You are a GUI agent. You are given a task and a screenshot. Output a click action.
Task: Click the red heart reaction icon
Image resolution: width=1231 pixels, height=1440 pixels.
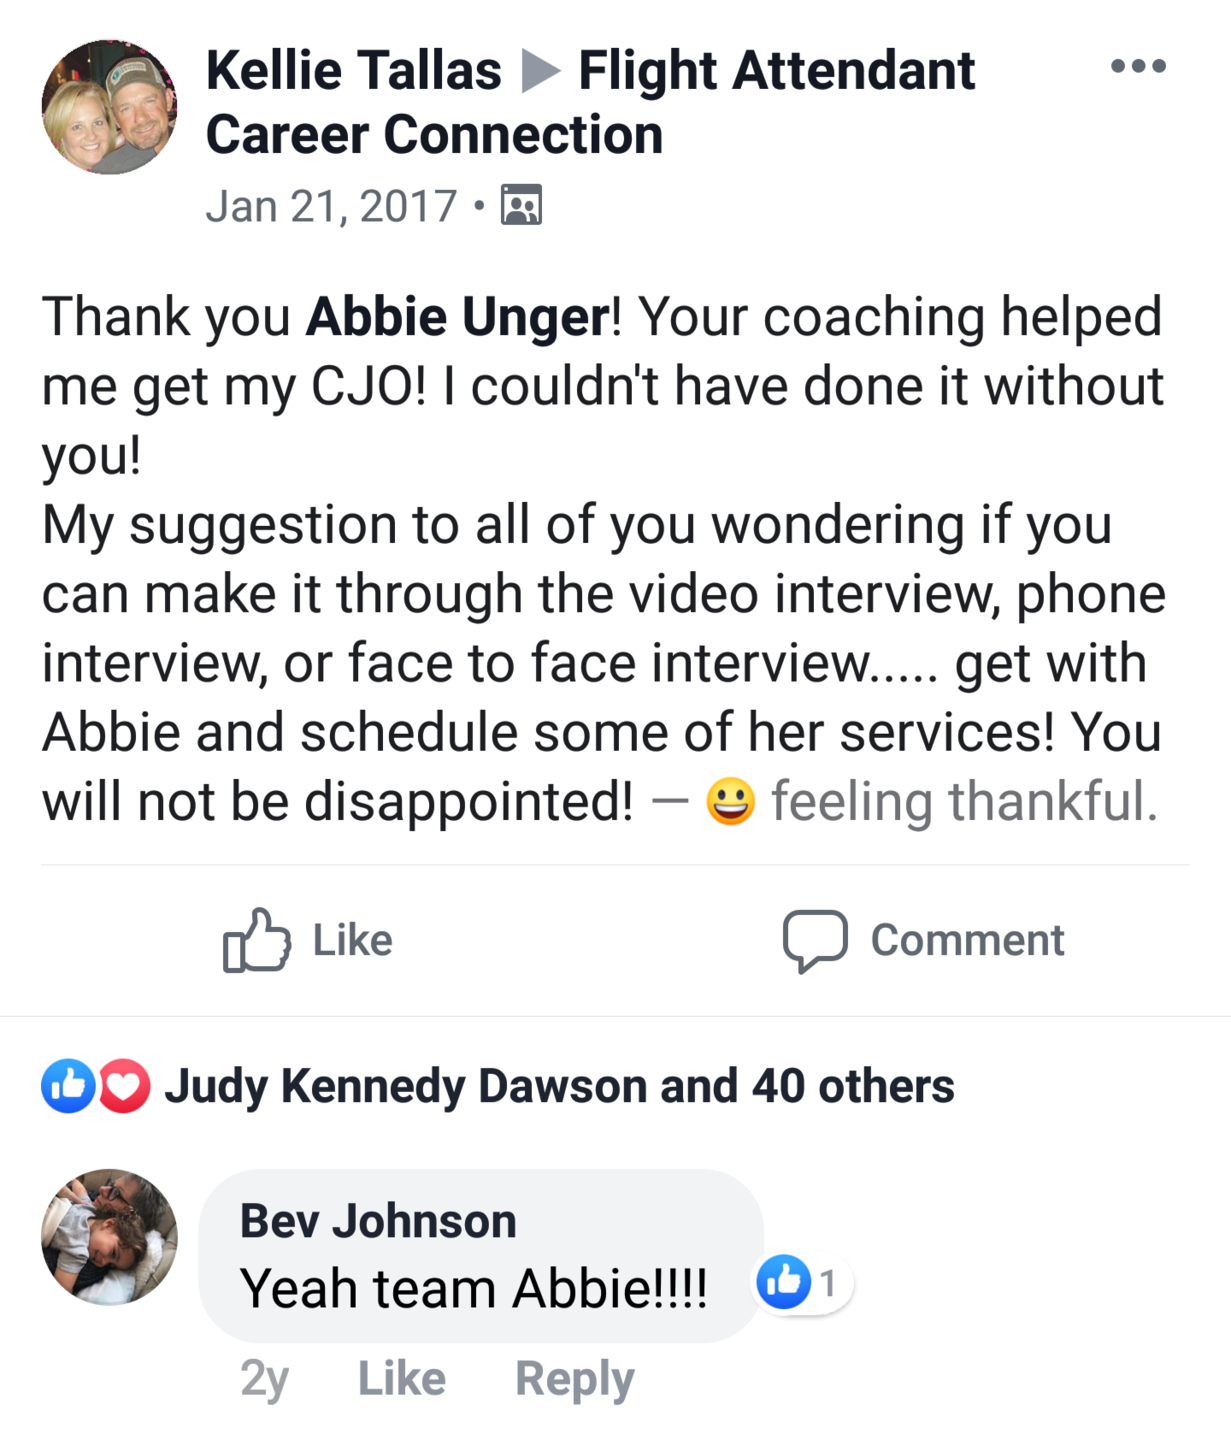(x=124, y=1086)
